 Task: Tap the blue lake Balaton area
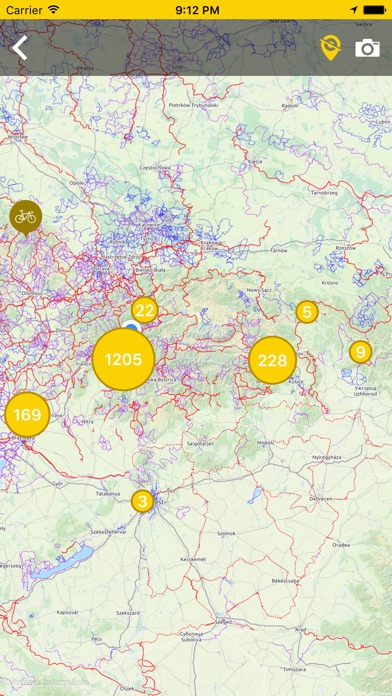[x=62, y=563]
